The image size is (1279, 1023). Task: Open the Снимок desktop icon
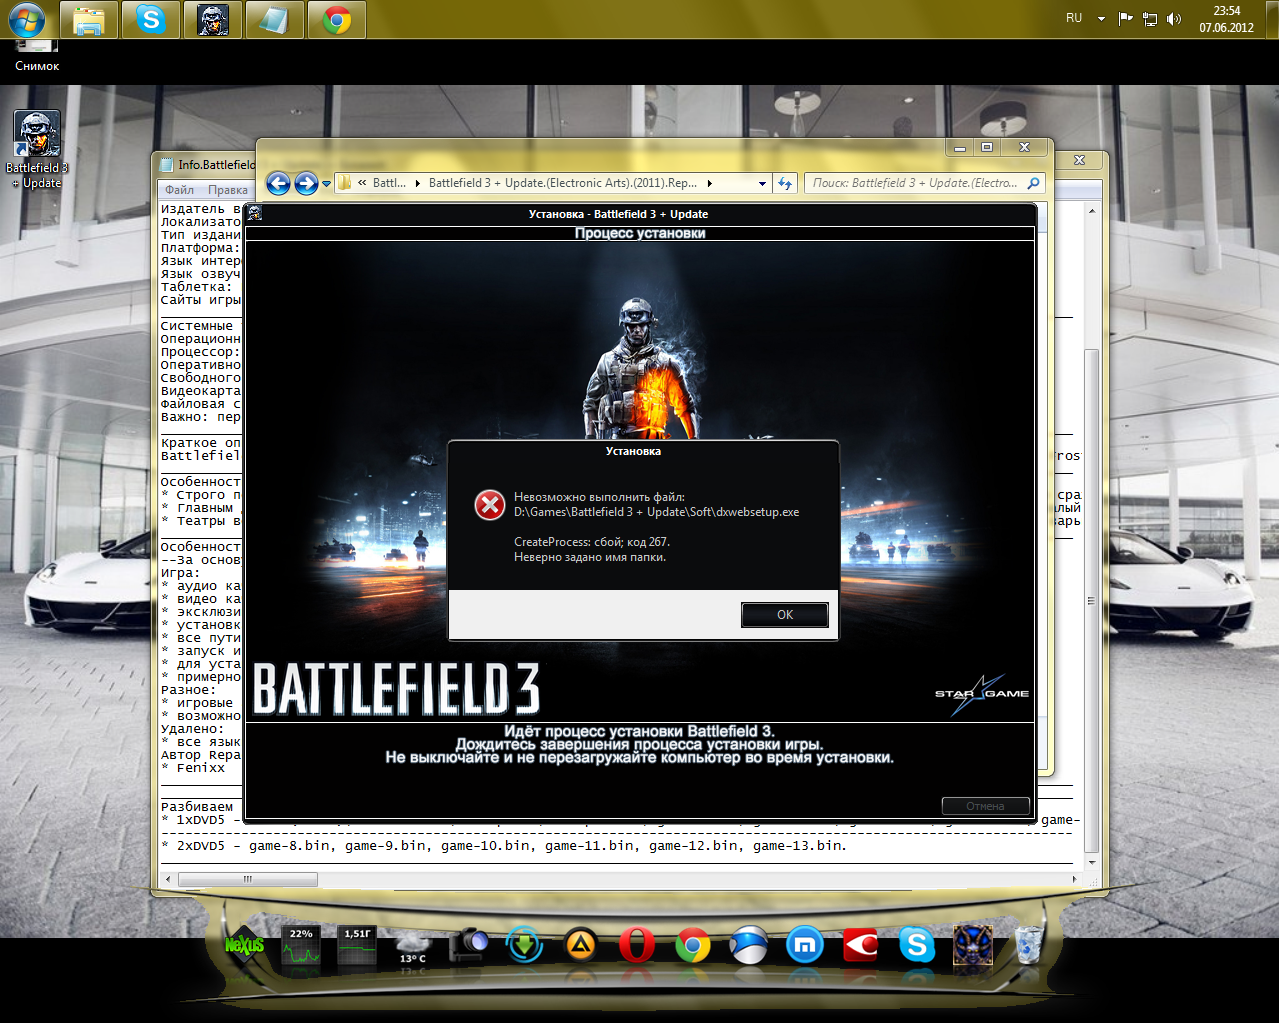(x=37, y=58)
